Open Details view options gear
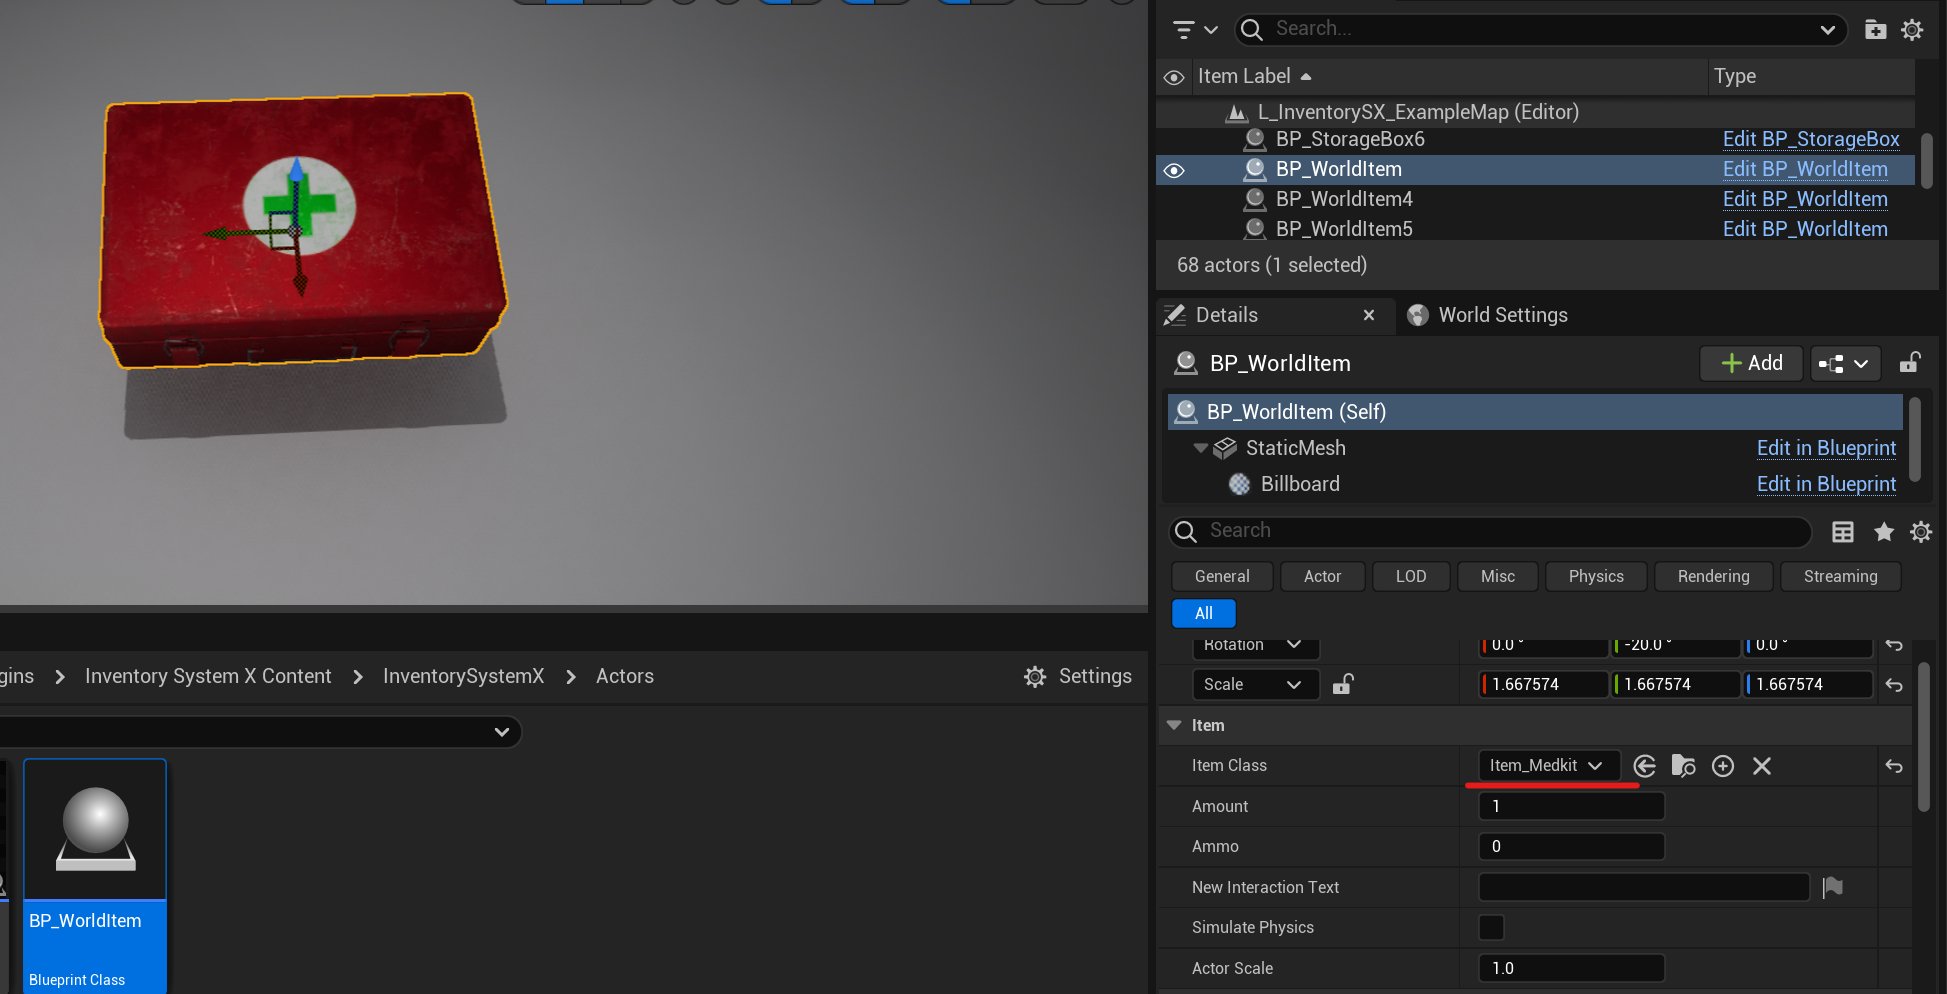The width and height of the screenshot is (1947, 994). (1921, 532)
